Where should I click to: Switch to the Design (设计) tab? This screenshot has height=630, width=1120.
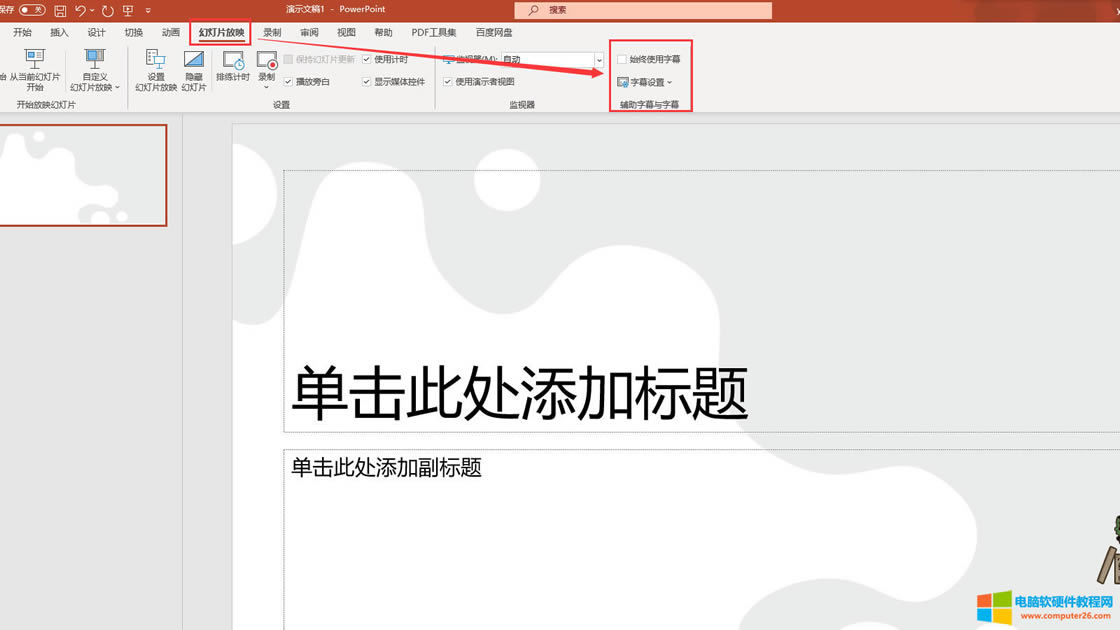(96, 33)
